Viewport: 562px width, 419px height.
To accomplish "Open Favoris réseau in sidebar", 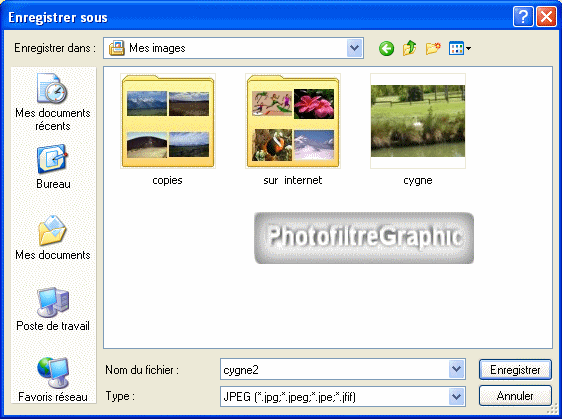I will tap(53, 379).
